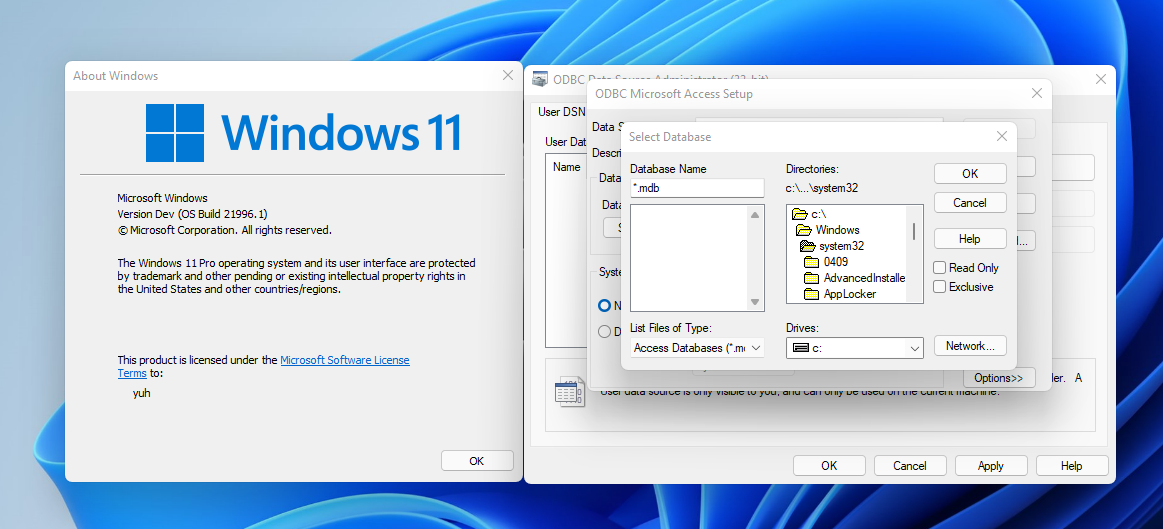The image size is (1163, 529).
Task: Click the Database Name field containing *.mdb
Action: coord(697,188)
